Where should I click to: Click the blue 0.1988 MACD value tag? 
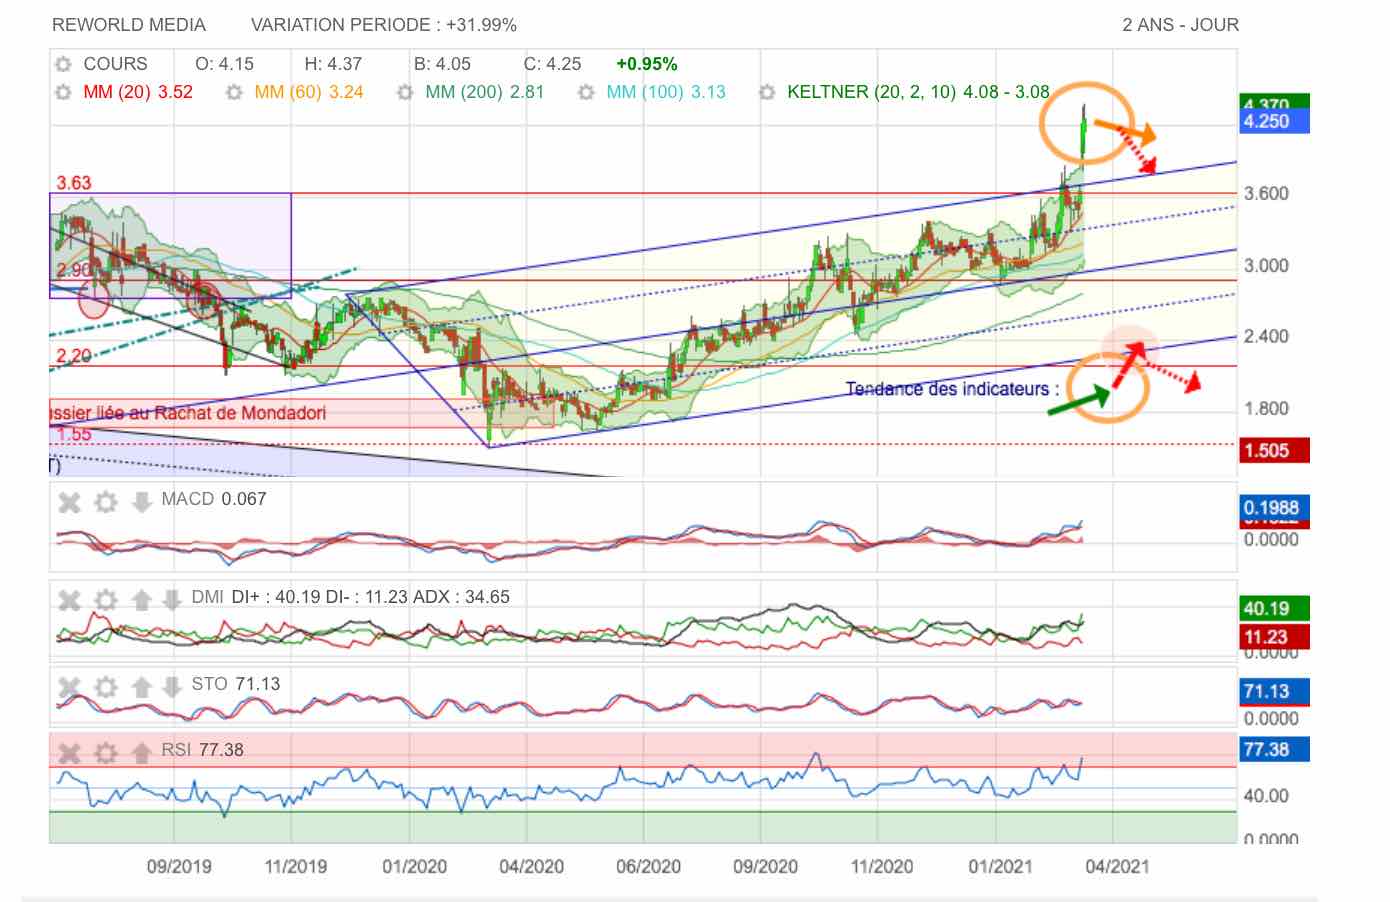point(1273,508)
